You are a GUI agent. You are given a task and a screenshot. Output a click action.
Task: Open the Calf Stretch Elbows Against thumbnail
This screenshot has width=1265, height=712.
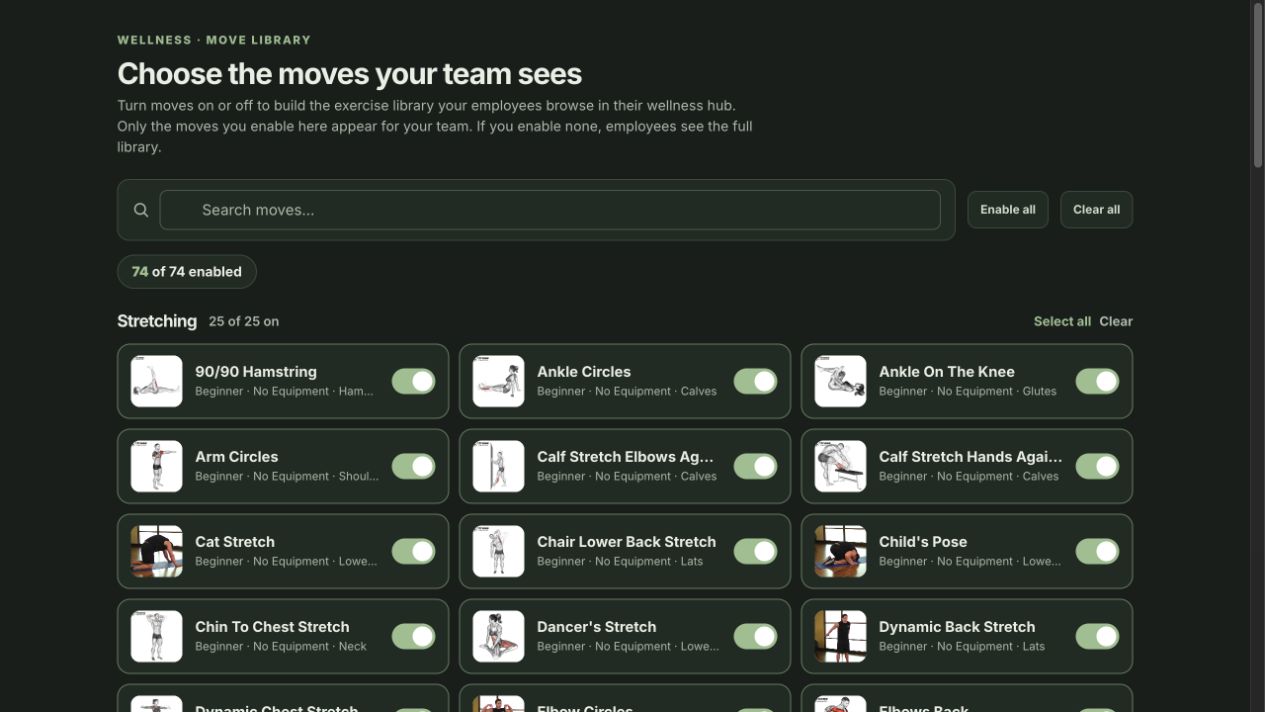[499, 466]
